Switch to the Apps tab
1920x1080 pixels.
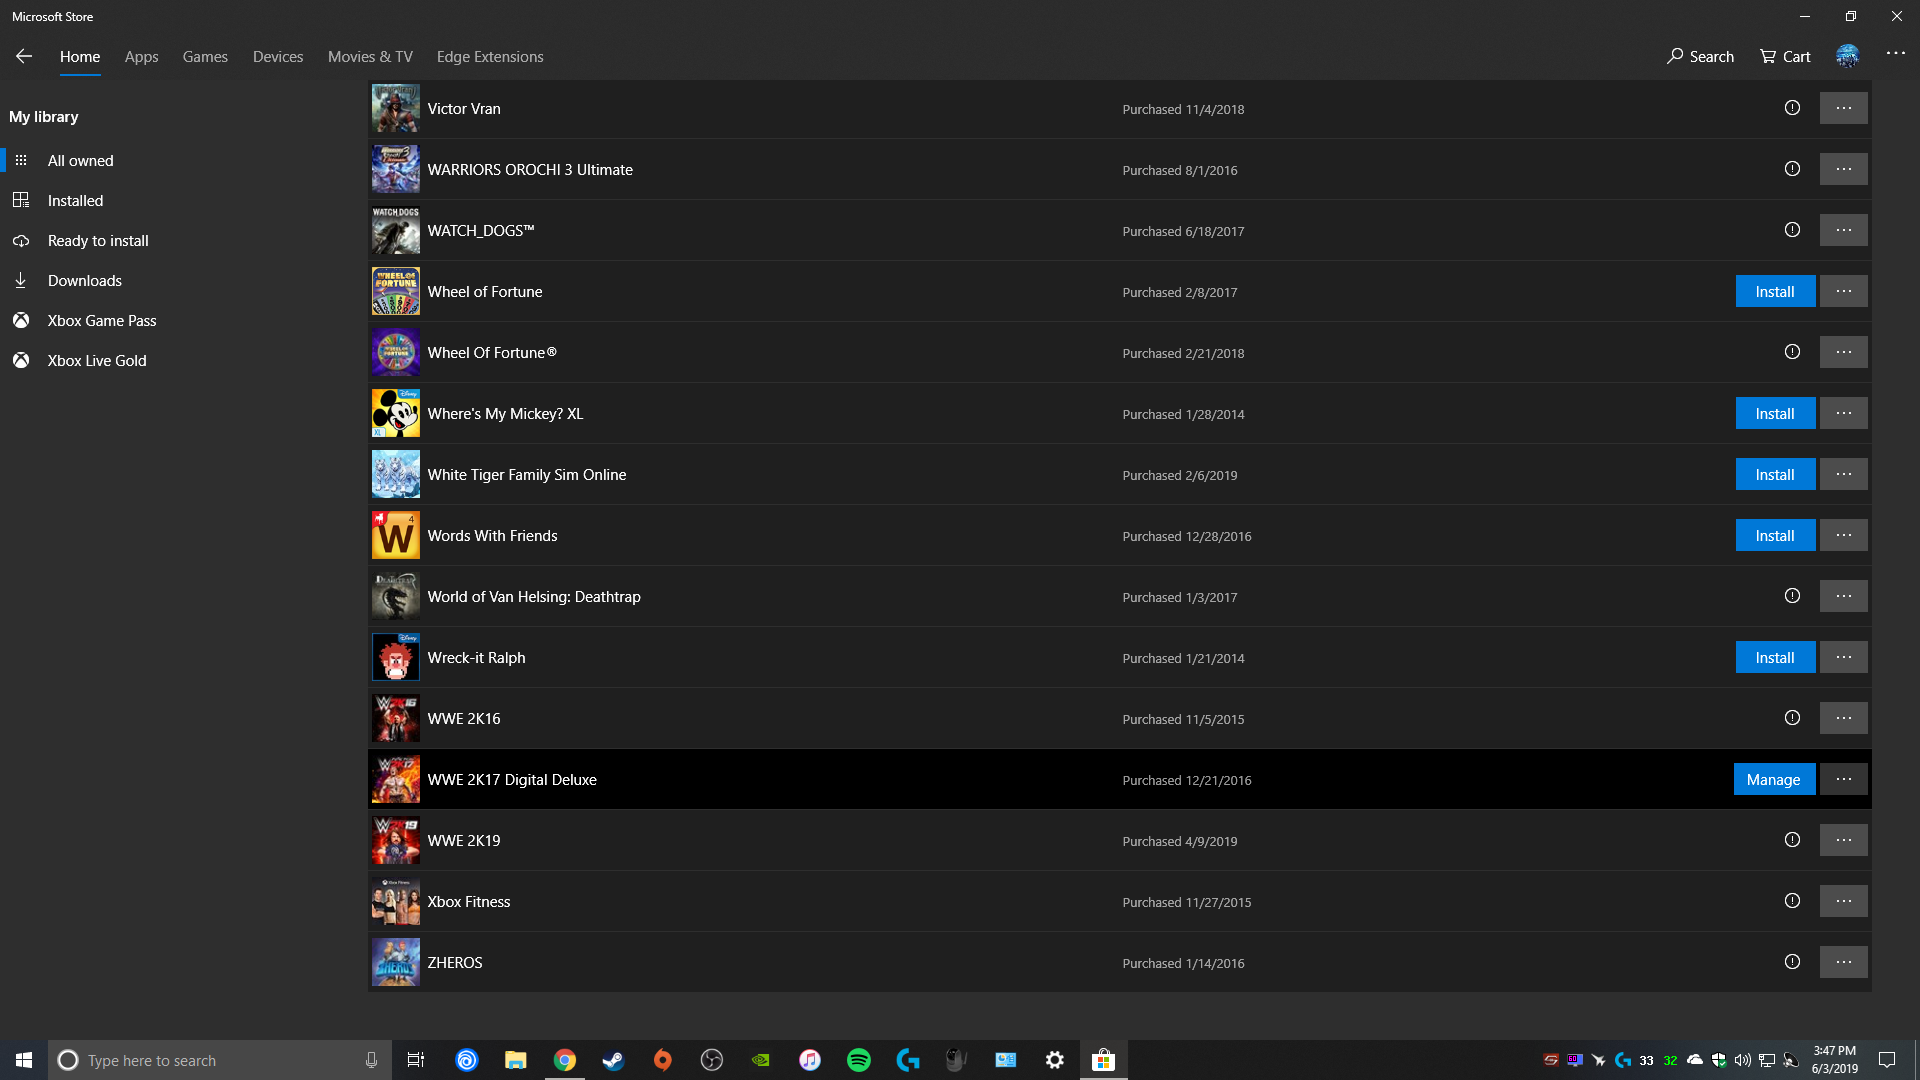[x=141, y=56]
